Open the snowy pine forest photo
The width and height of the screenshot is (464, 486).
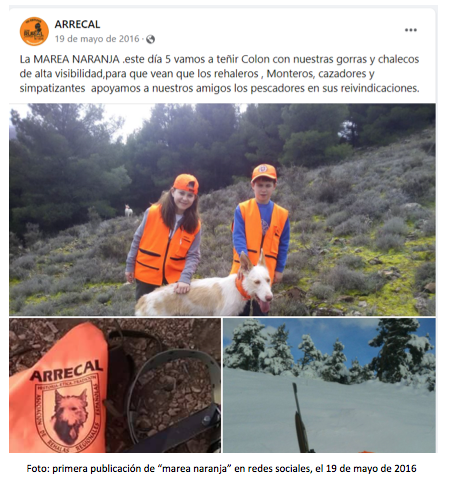[x=329, y=385]
